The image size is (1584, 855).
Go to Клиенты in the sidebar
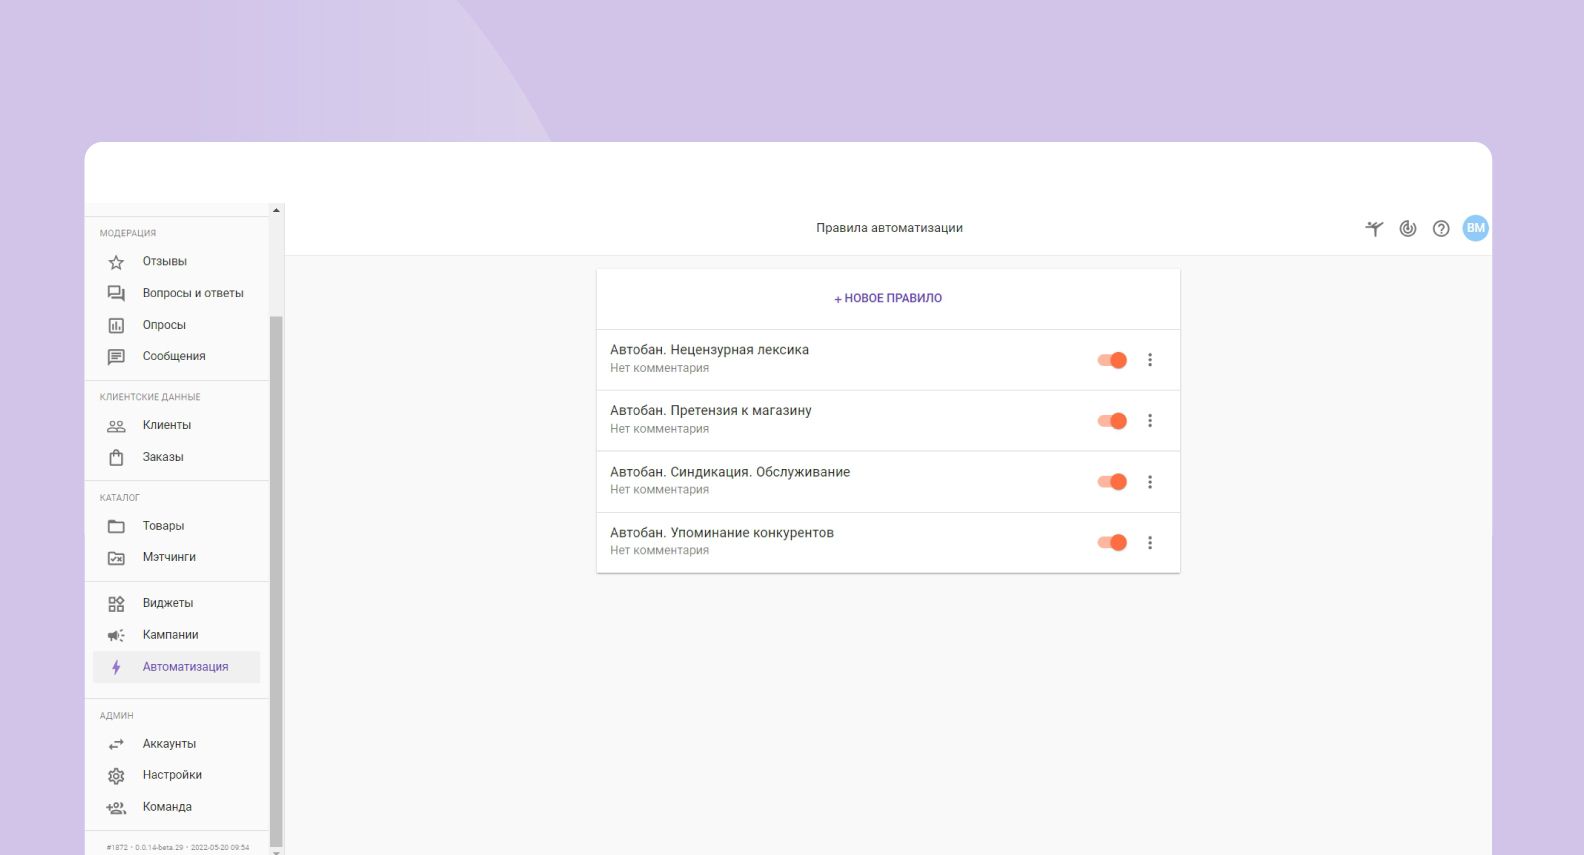(x=166, y=425)
